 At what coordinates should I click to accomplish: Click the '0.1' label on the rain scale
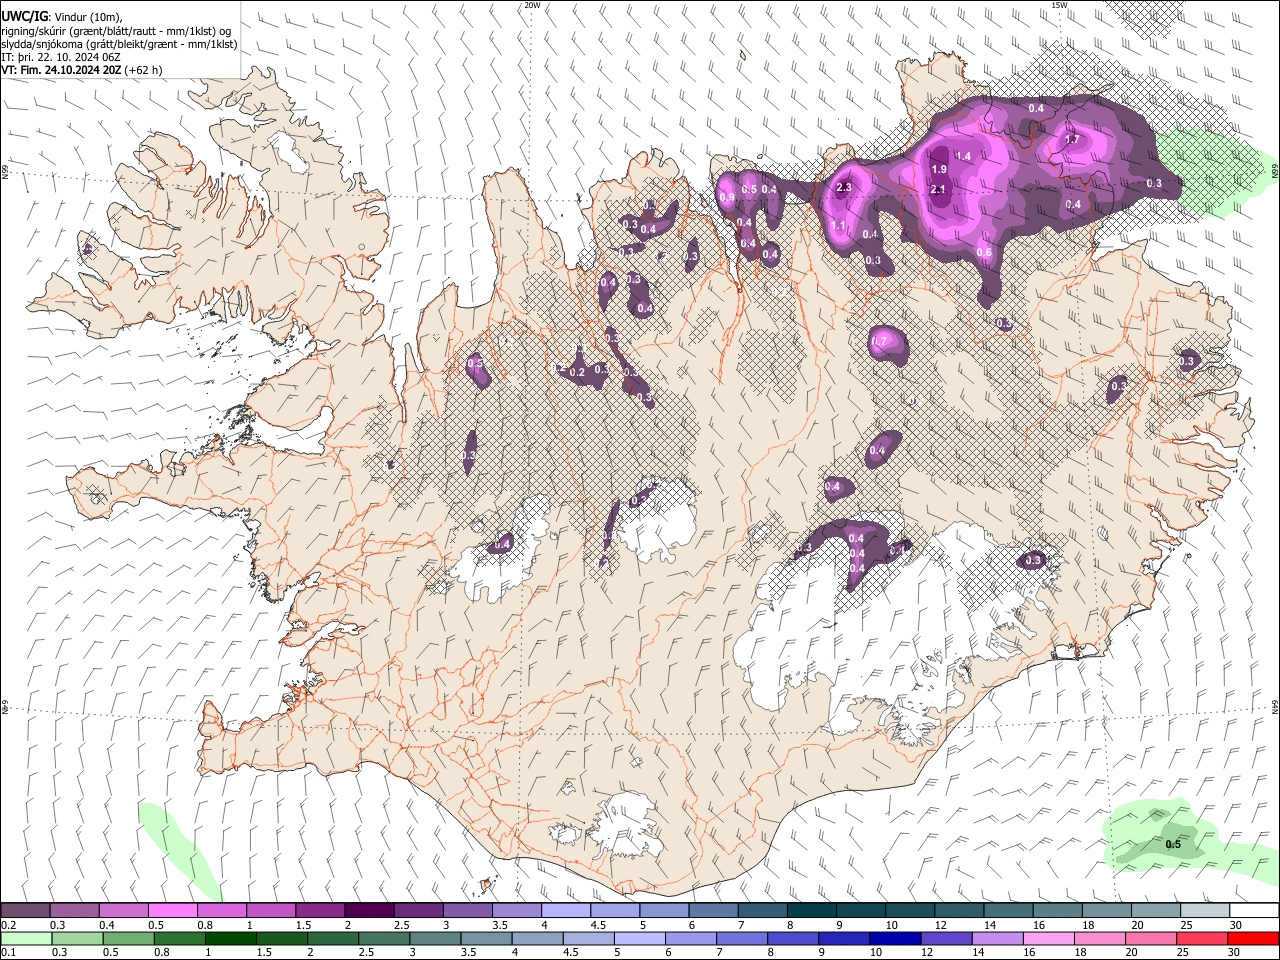tap(8, 952)
